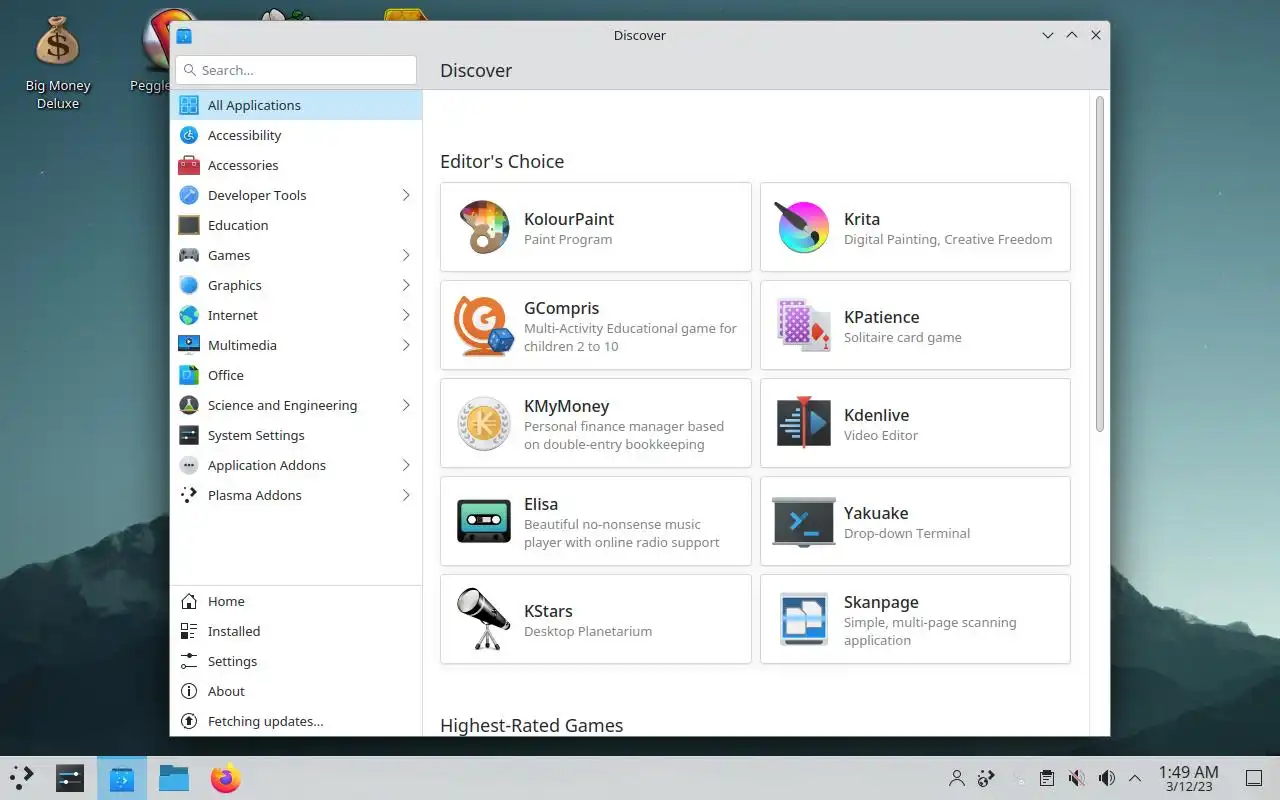Click the Show Desktop button in the taskbar
1280x800 pixels.
pos(1253,778)
